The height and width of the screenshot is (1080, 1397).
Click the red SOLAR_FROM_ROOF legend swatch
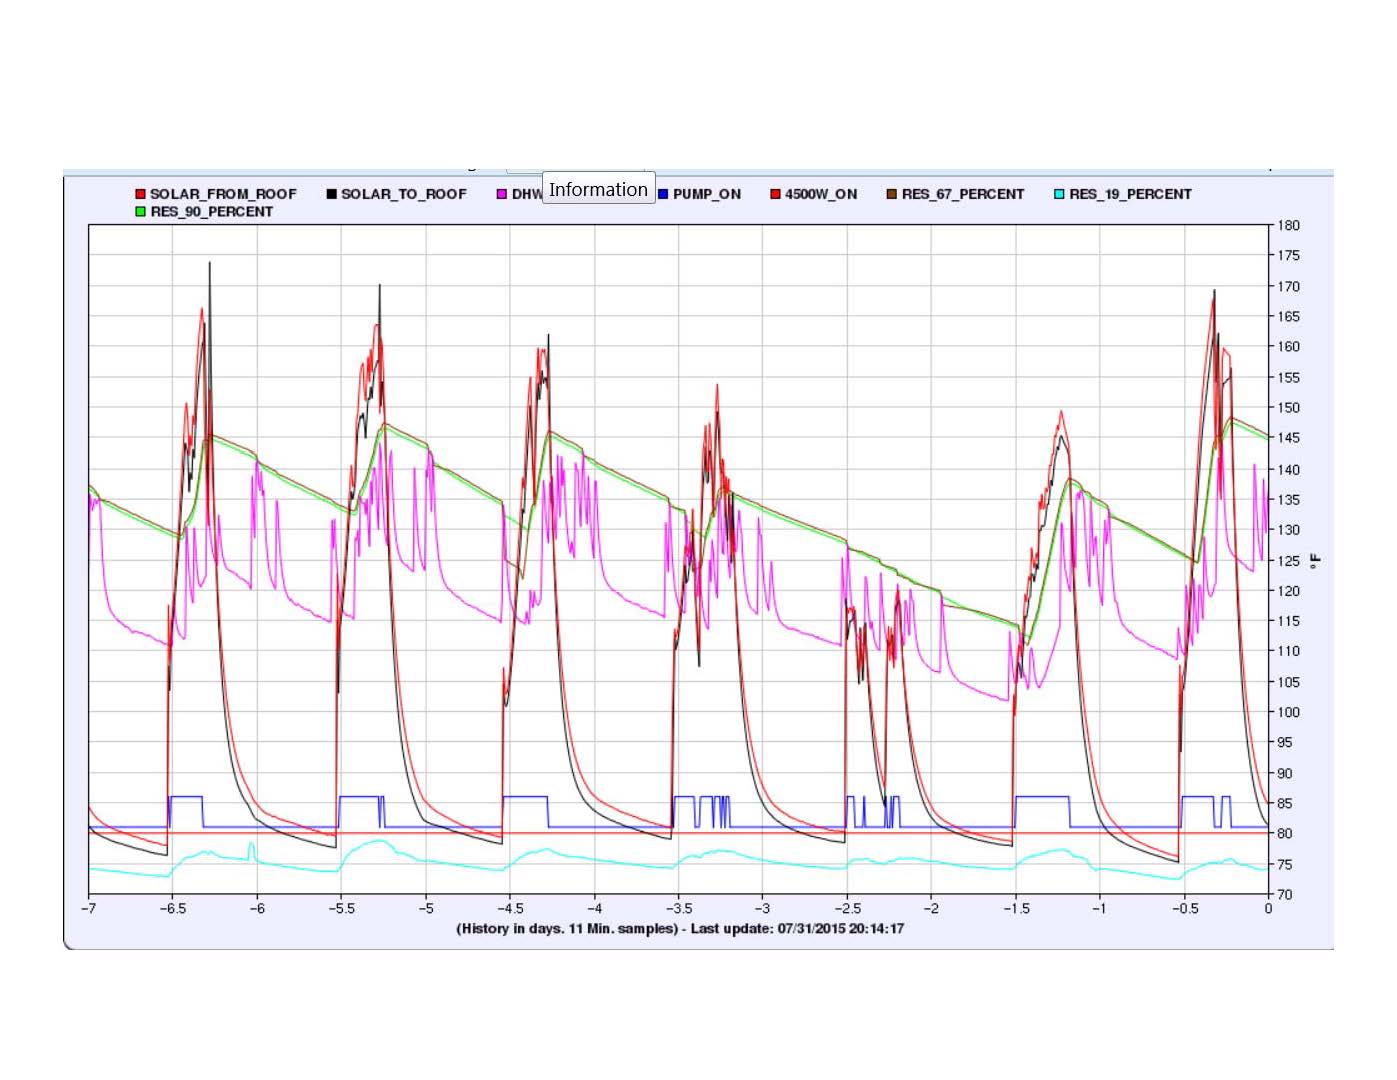pos(141,194)
